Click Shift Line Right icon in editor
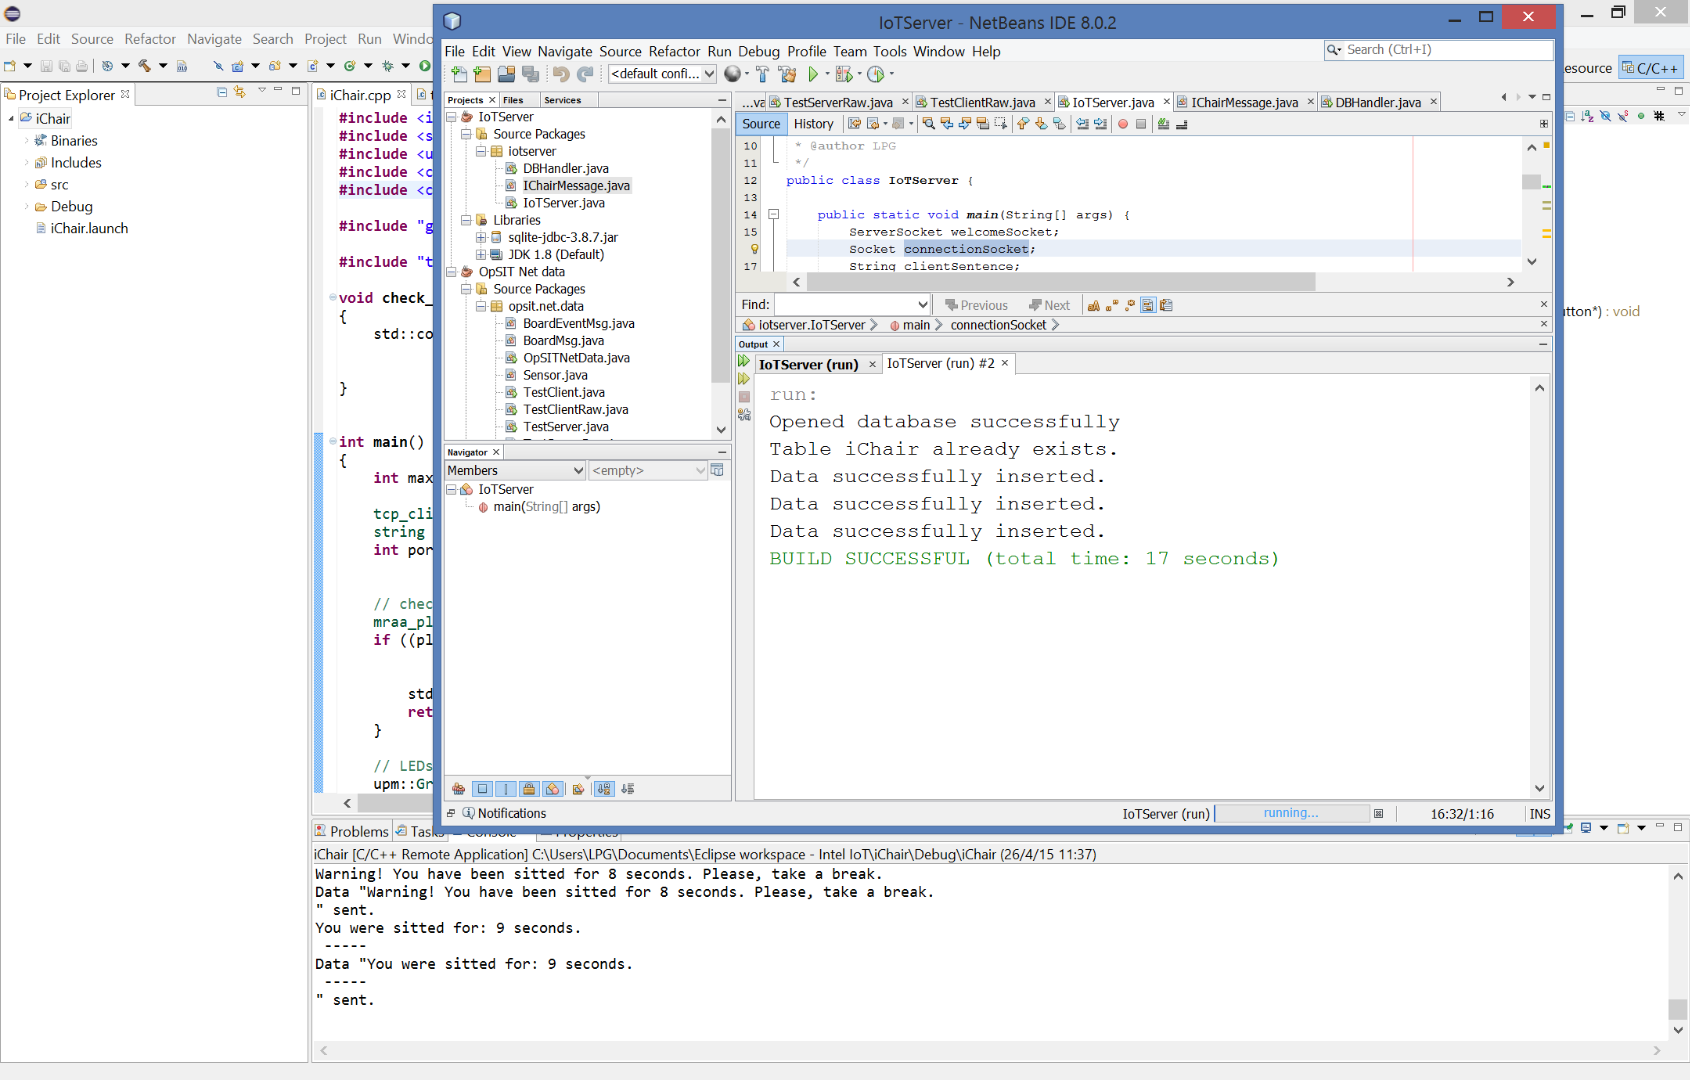The width and height of the screenshot is (1690, 1080). [x=1100, y=124]
